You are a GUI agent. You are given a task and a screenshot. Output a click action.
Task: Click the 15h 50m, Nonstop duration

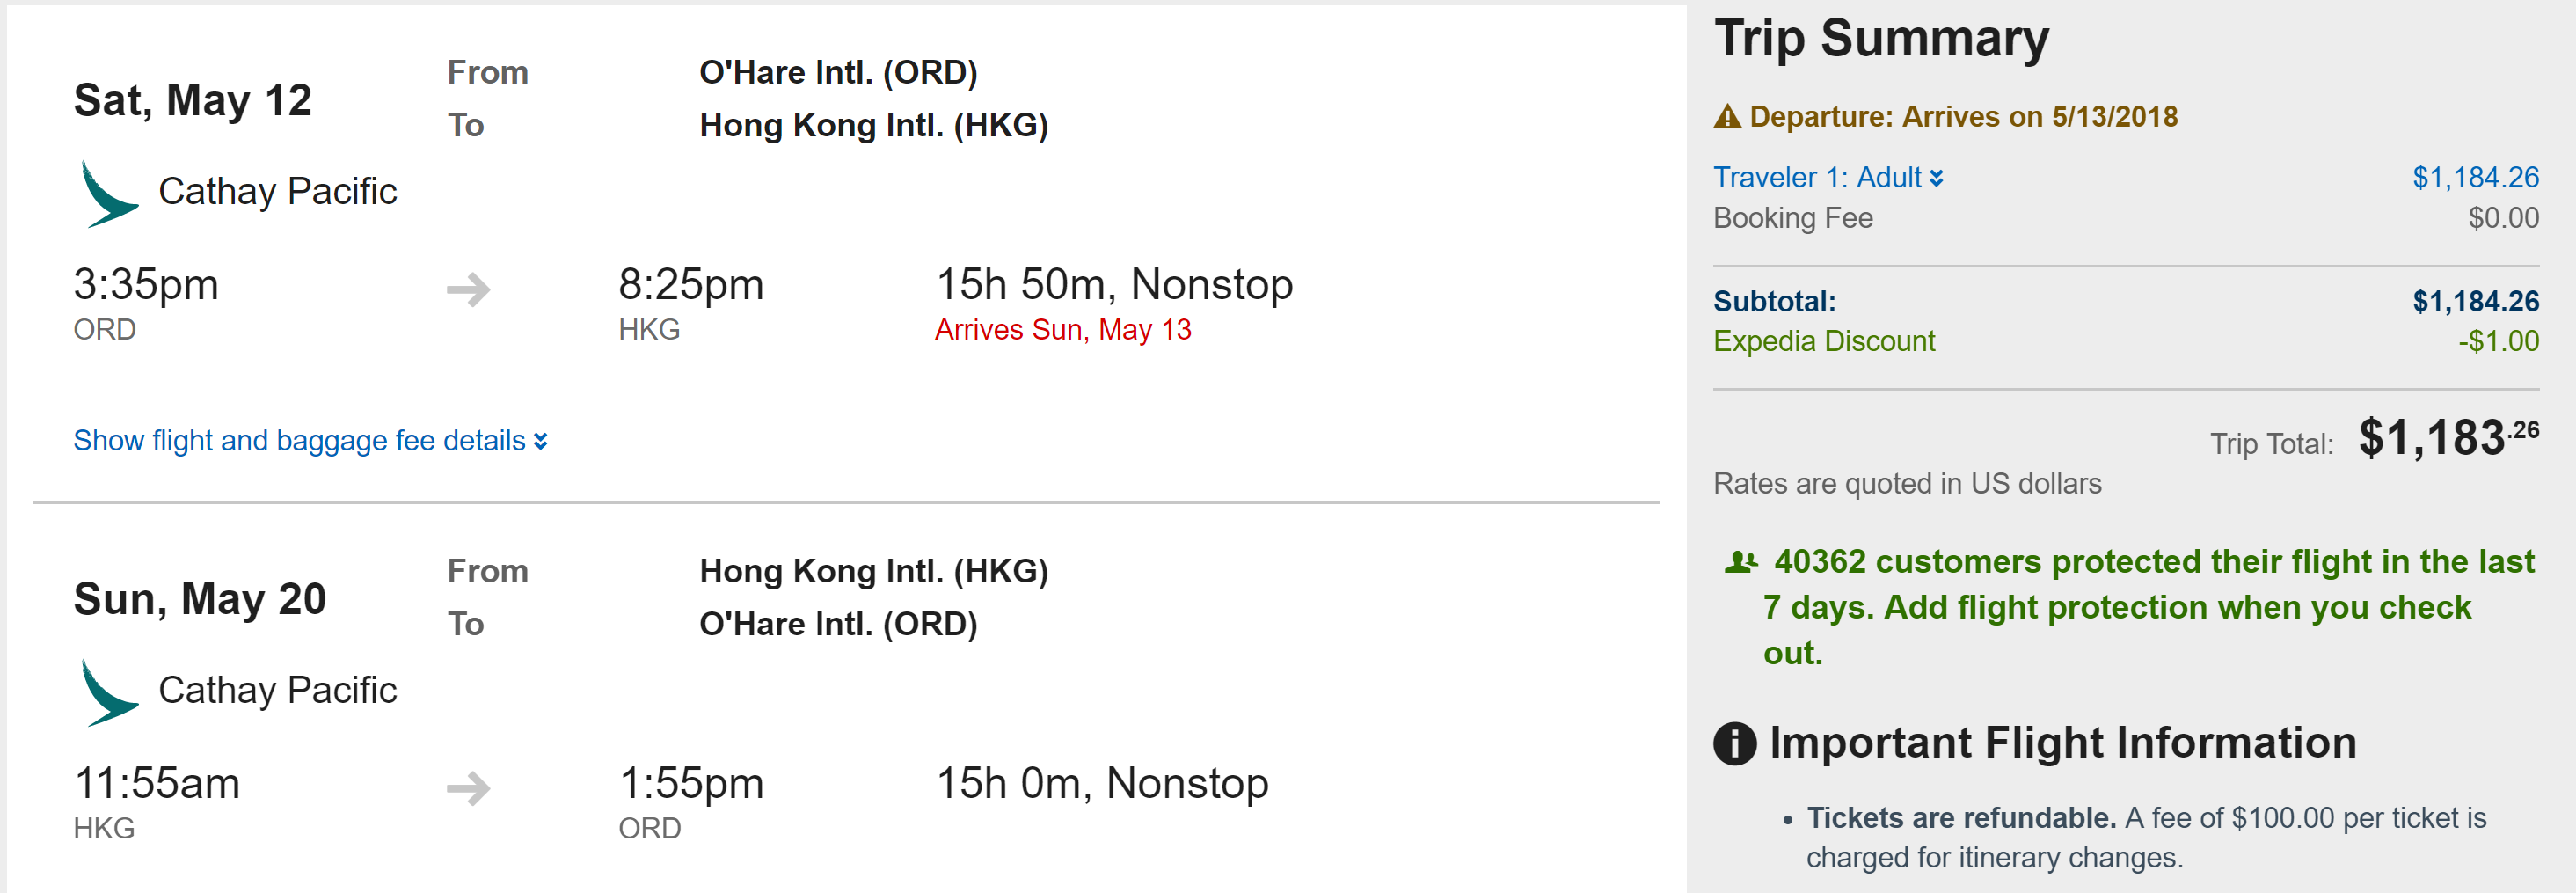[x=1114, y=285]
